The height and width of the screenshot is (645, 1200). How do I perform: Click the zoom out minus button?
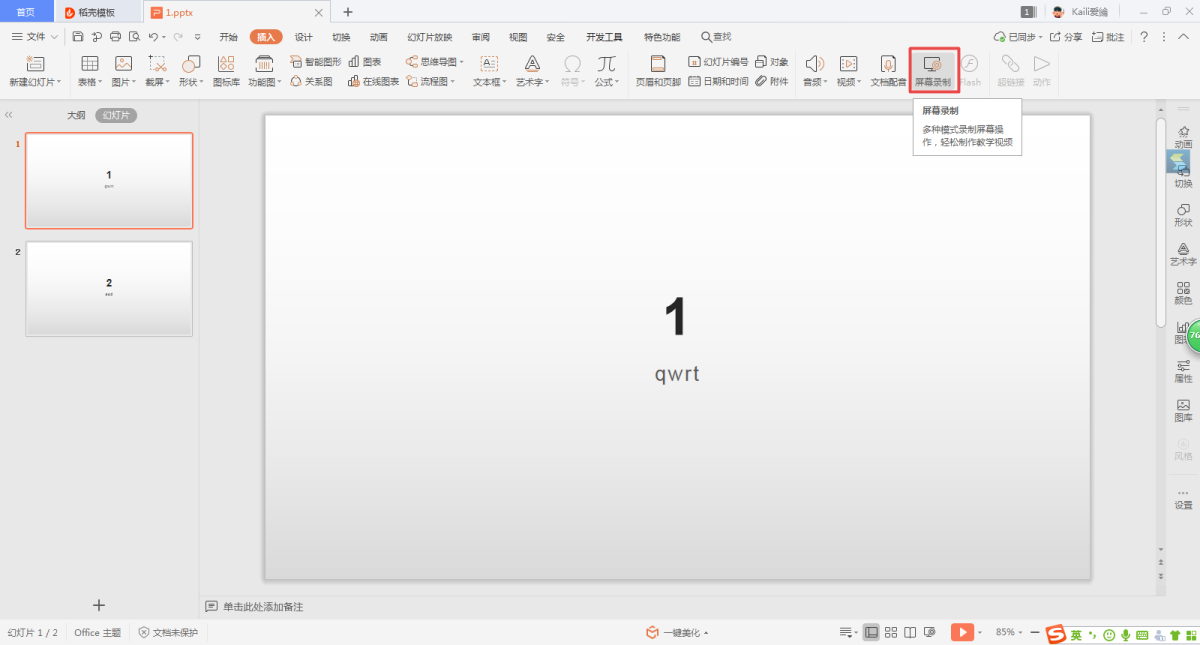1034,632
